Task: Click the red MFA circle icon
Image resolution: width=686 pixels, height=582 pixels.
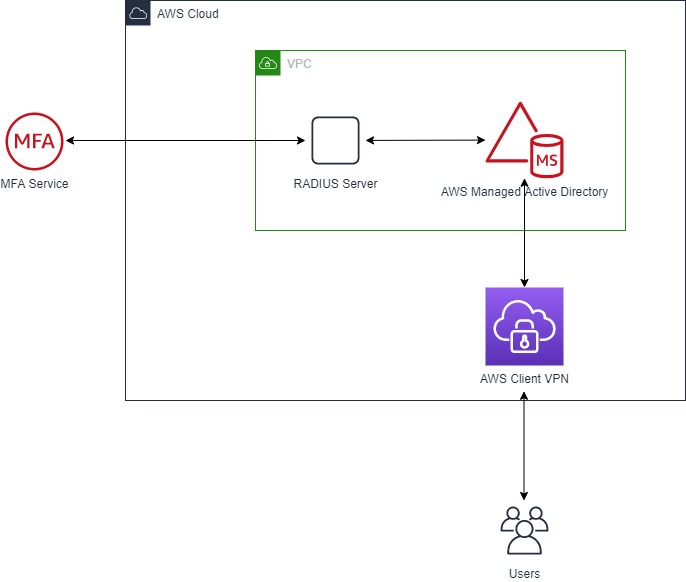Action: point(34,141)
